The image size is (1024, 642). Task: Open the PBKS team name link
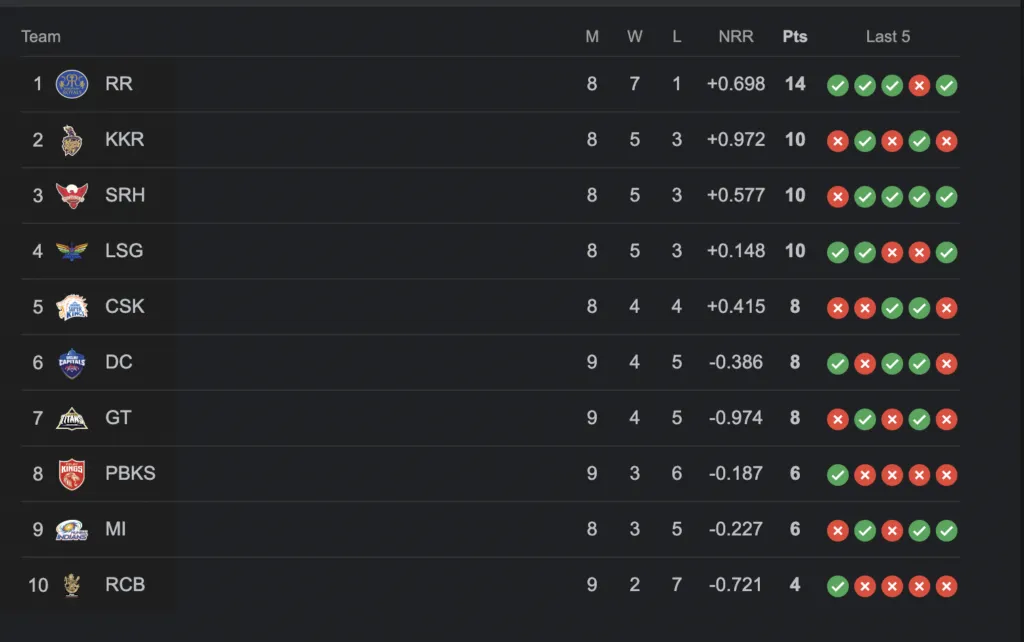(131, 473)
